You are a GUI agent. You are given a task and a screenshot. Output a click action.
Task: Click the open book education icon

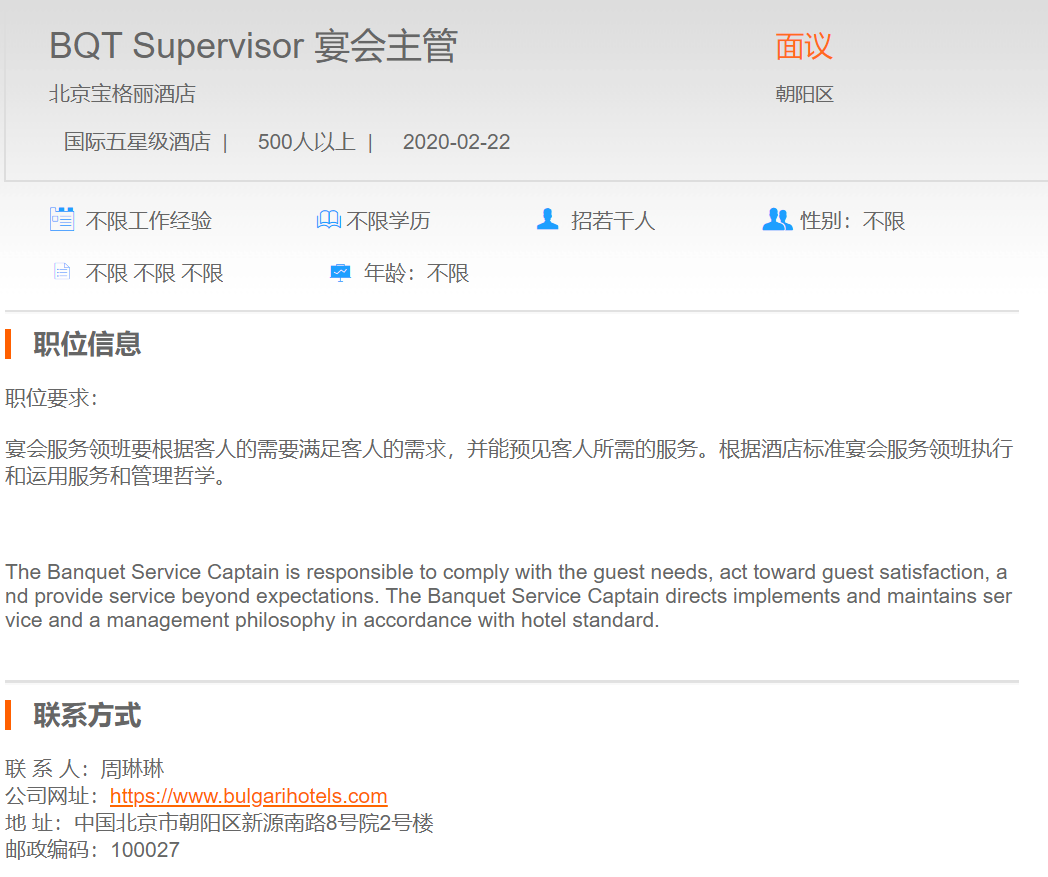point(328,220)
